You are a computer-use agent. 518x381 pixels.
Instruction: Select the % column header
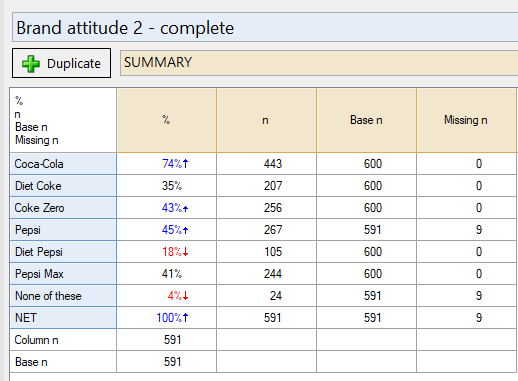coord(166,120)
